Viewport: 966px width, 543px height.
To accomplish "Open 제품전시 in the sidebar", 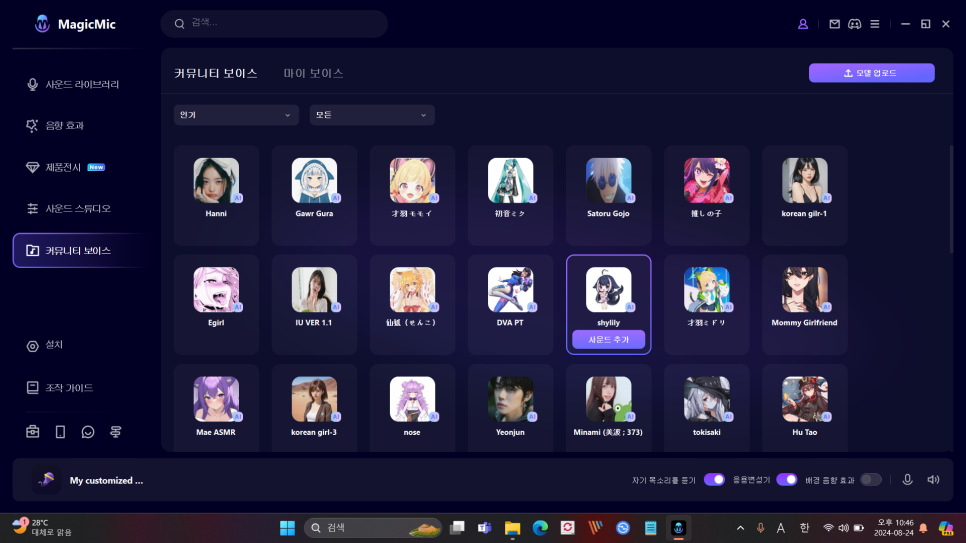I will 65,167.
